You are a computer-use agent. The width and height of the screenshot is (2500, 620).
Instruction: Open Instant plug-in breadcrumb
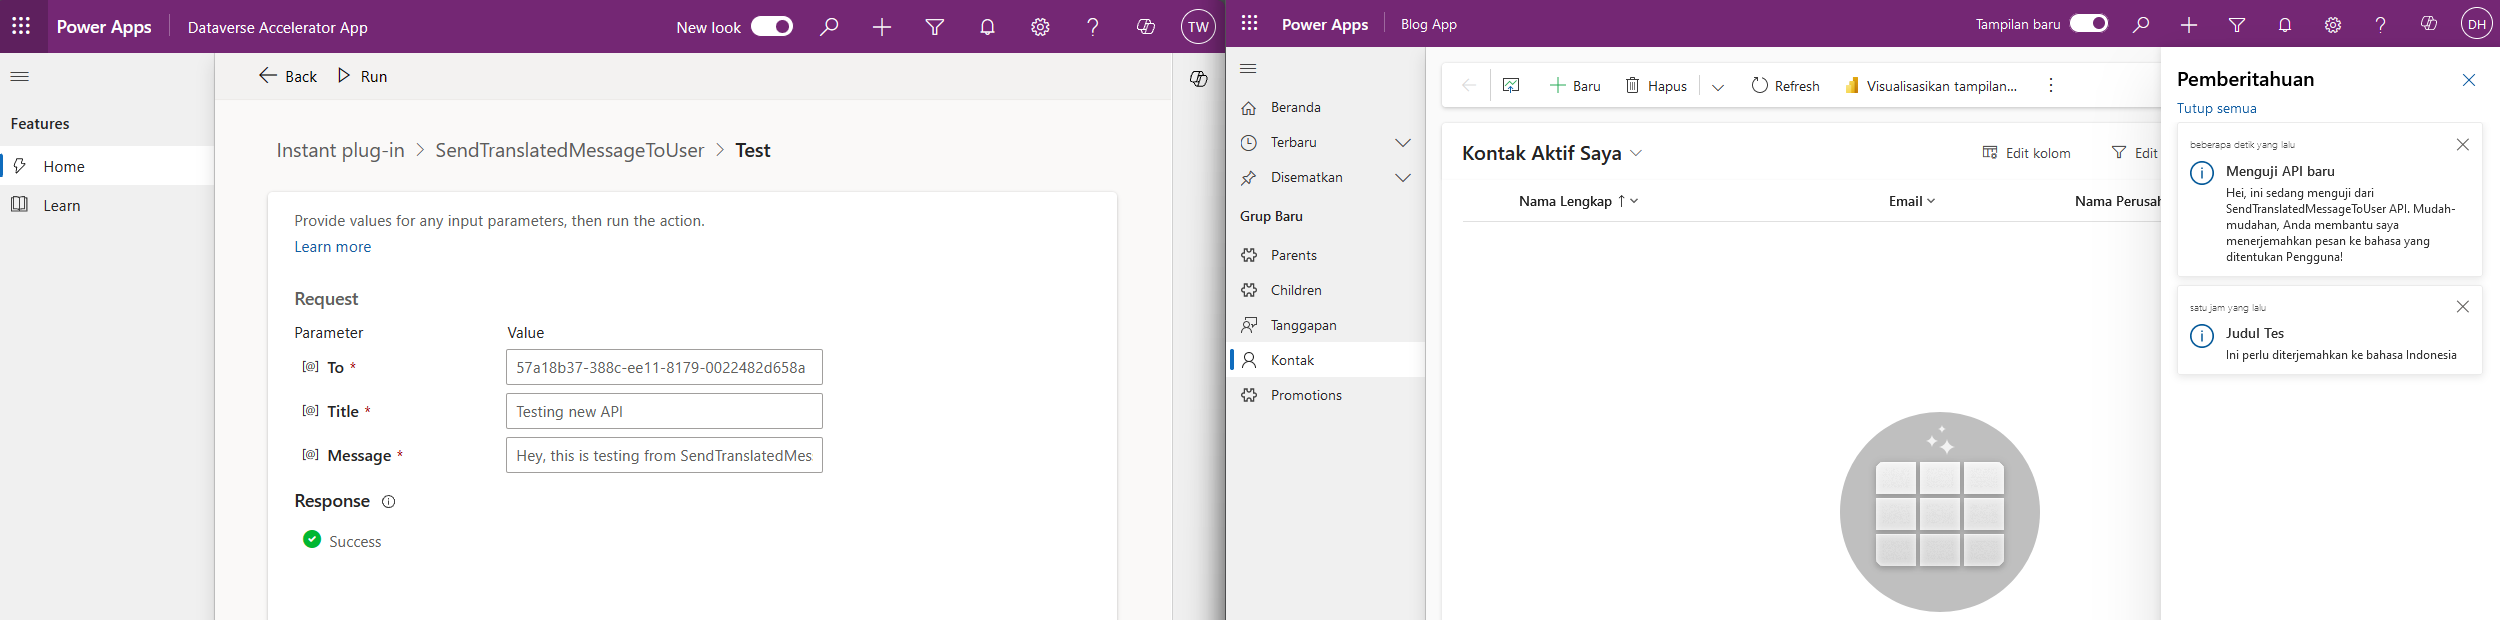[x=340, y=150]
